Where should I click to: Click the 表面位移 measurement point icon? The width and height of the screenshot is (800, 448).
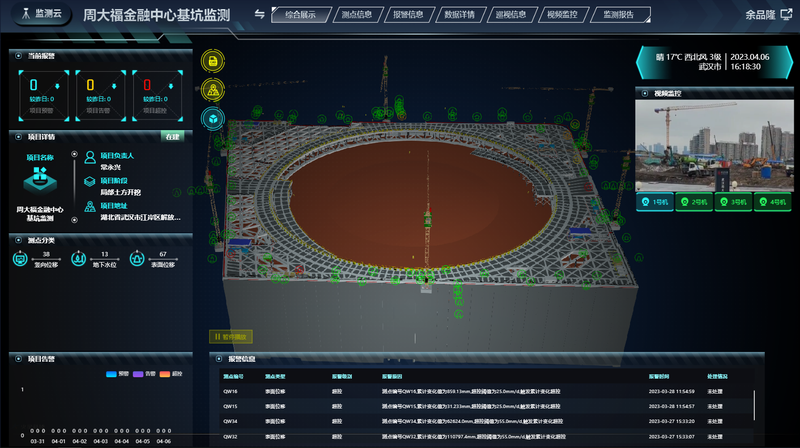tap(135, 259)
